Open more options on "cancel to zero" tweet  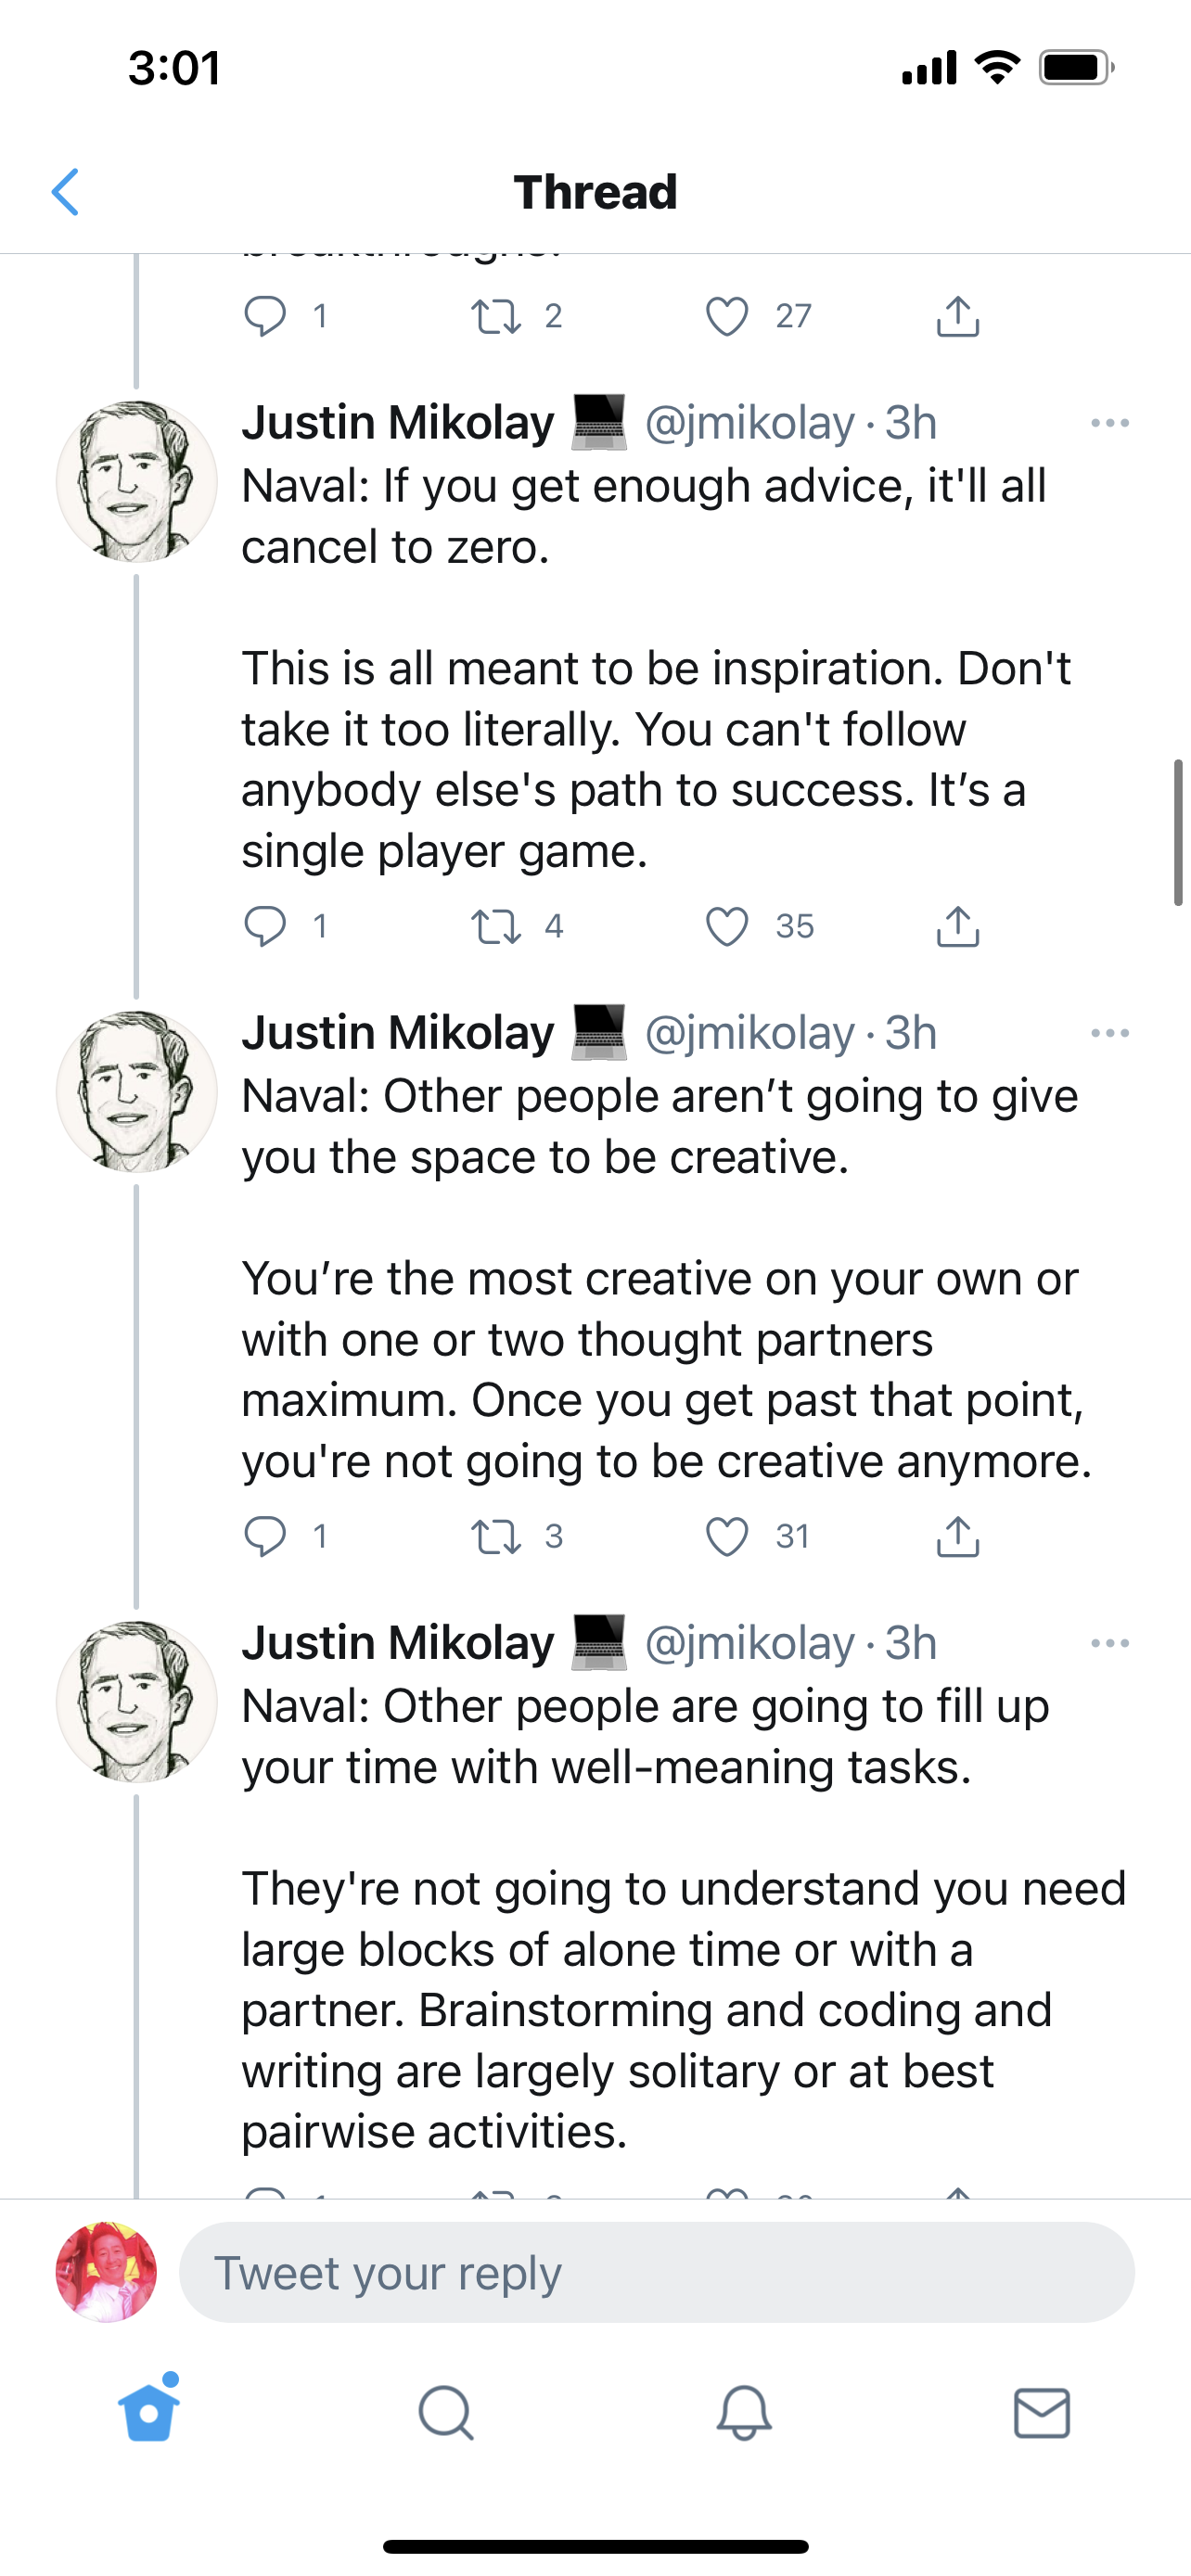(x=1110, y=424)
